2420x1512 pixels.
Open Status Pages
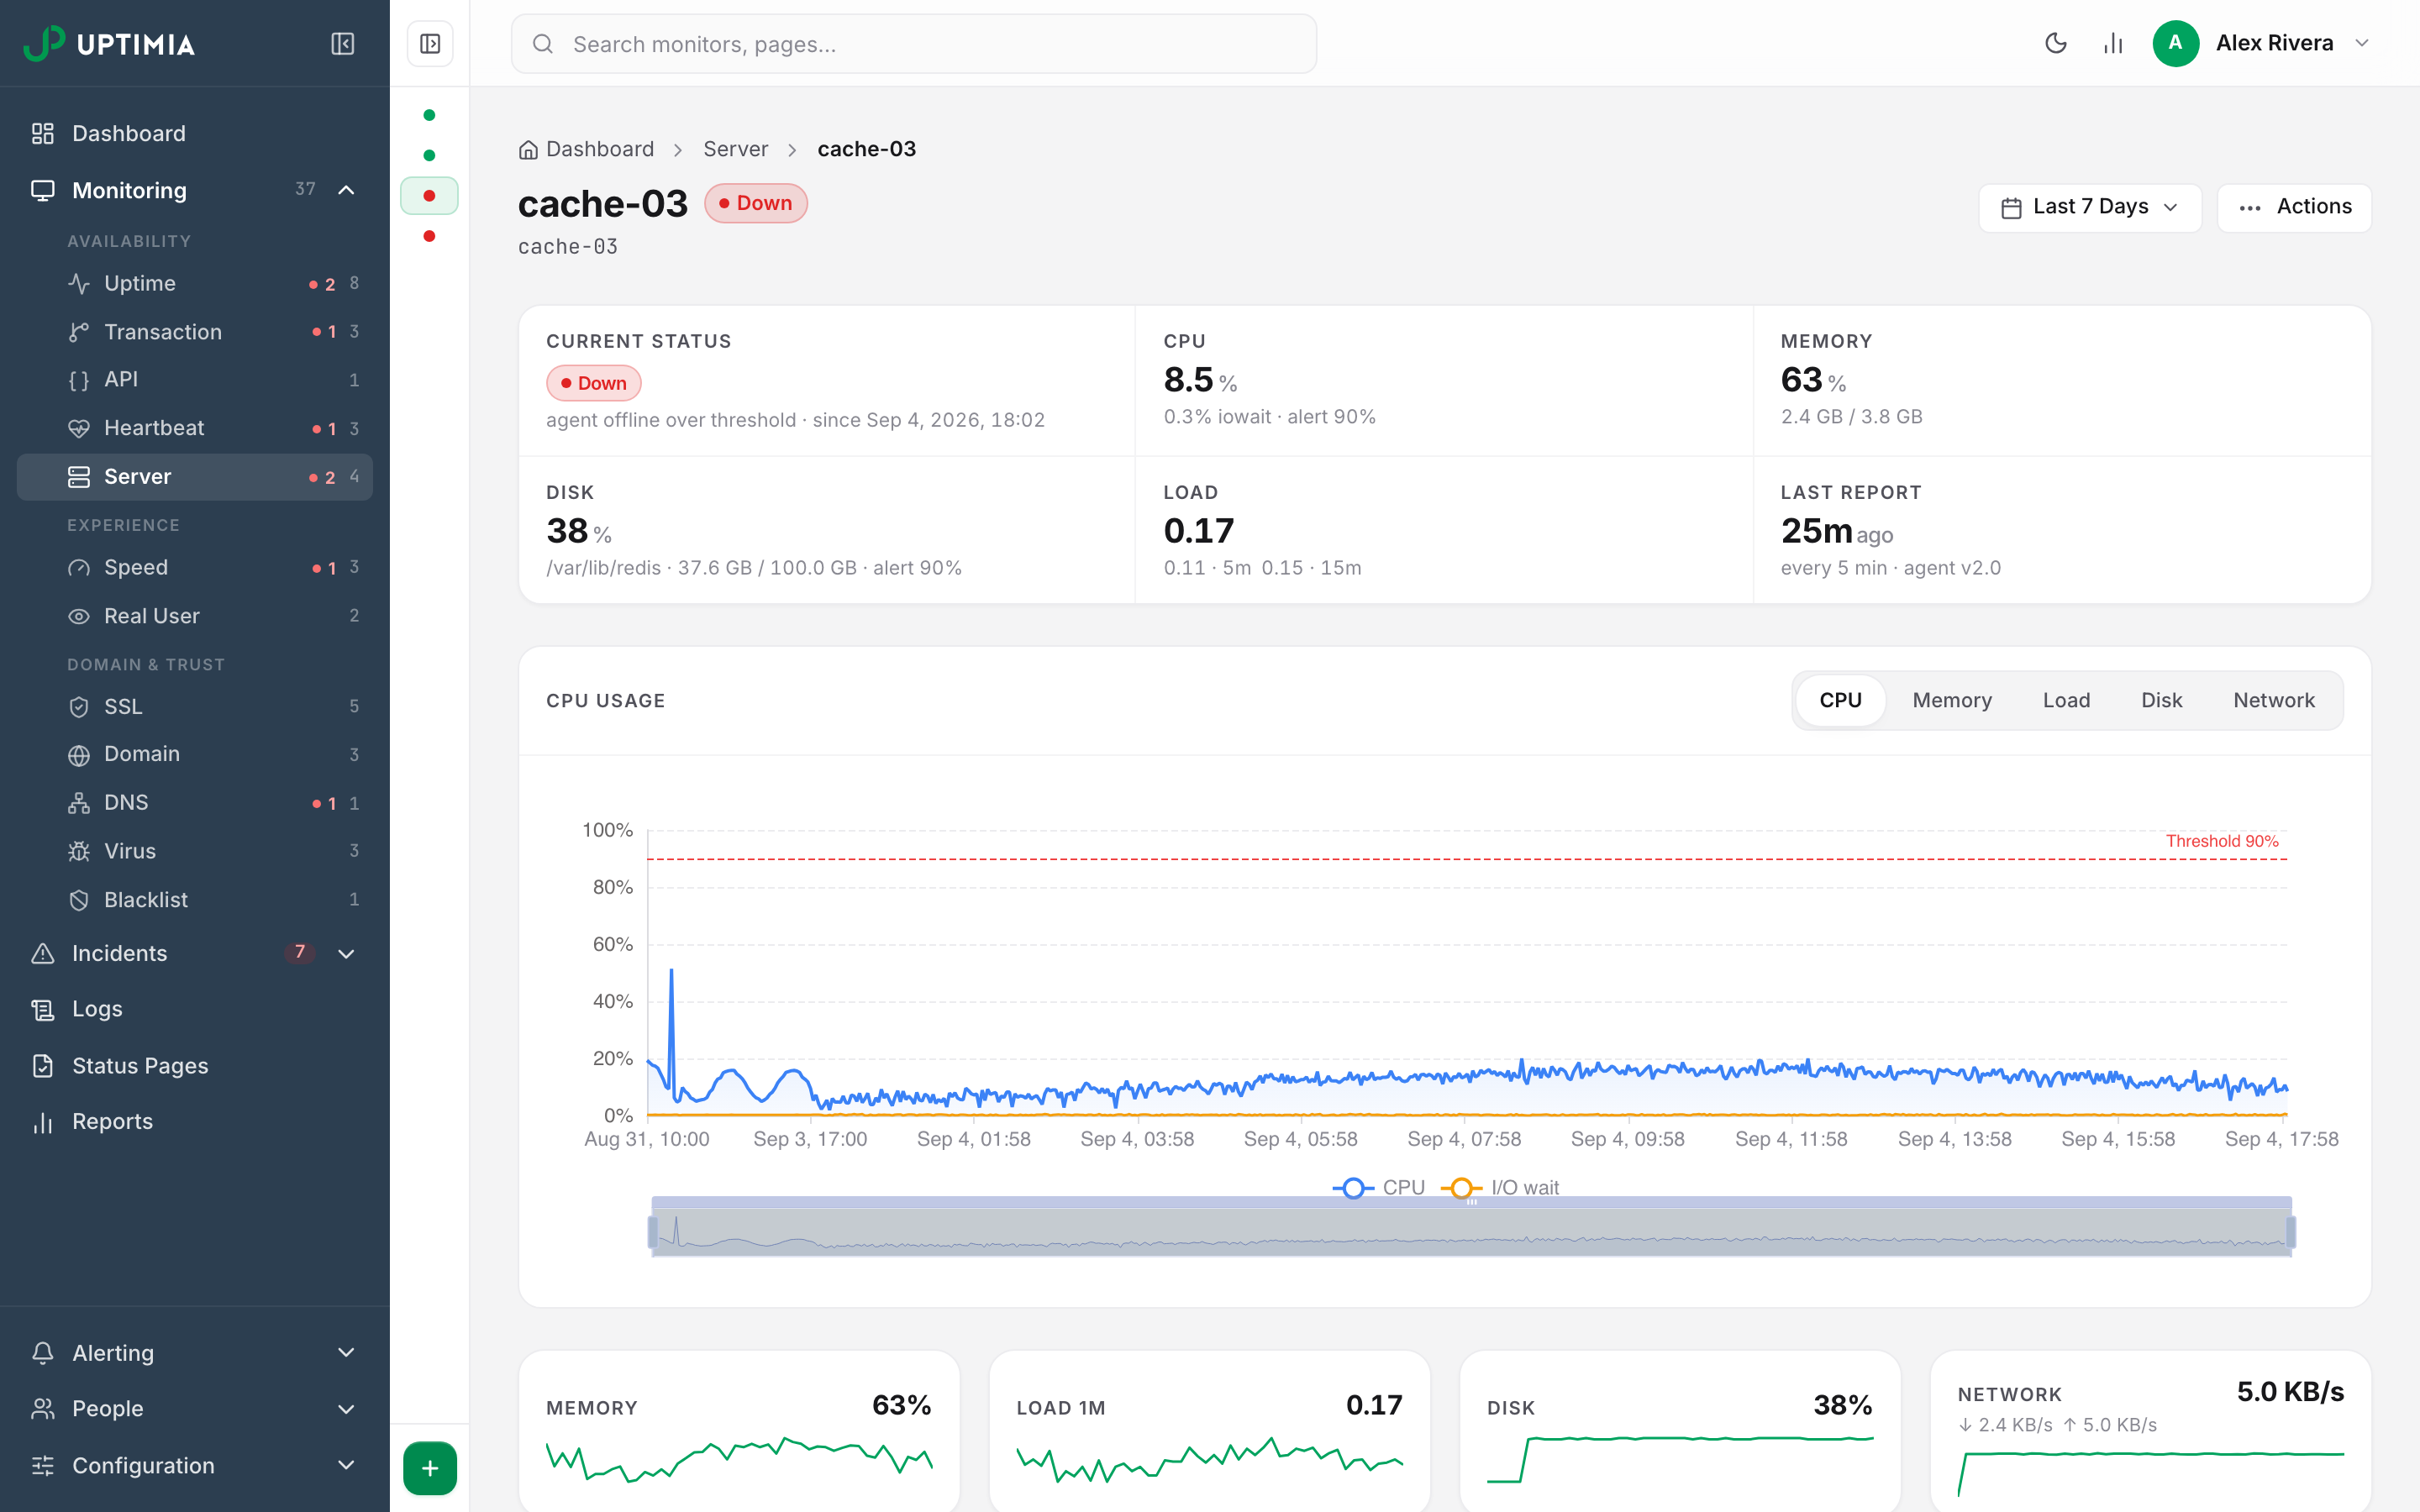195,1065
